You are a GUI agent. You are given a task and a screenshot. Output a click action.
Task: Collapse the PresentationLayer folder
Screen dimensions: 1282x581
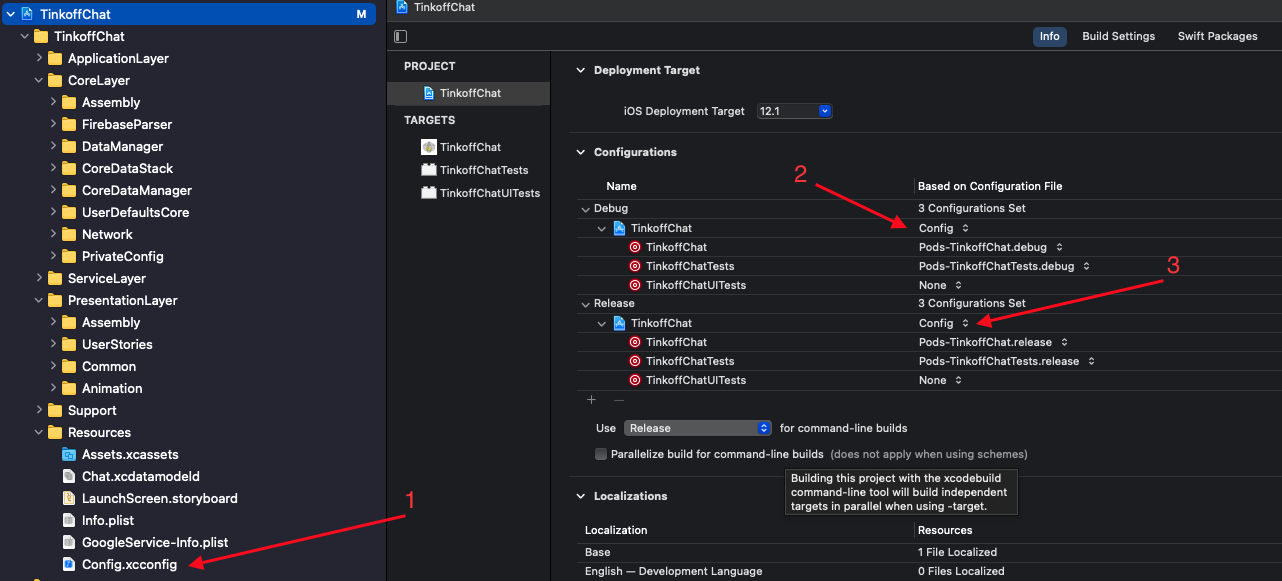[39, 300]
